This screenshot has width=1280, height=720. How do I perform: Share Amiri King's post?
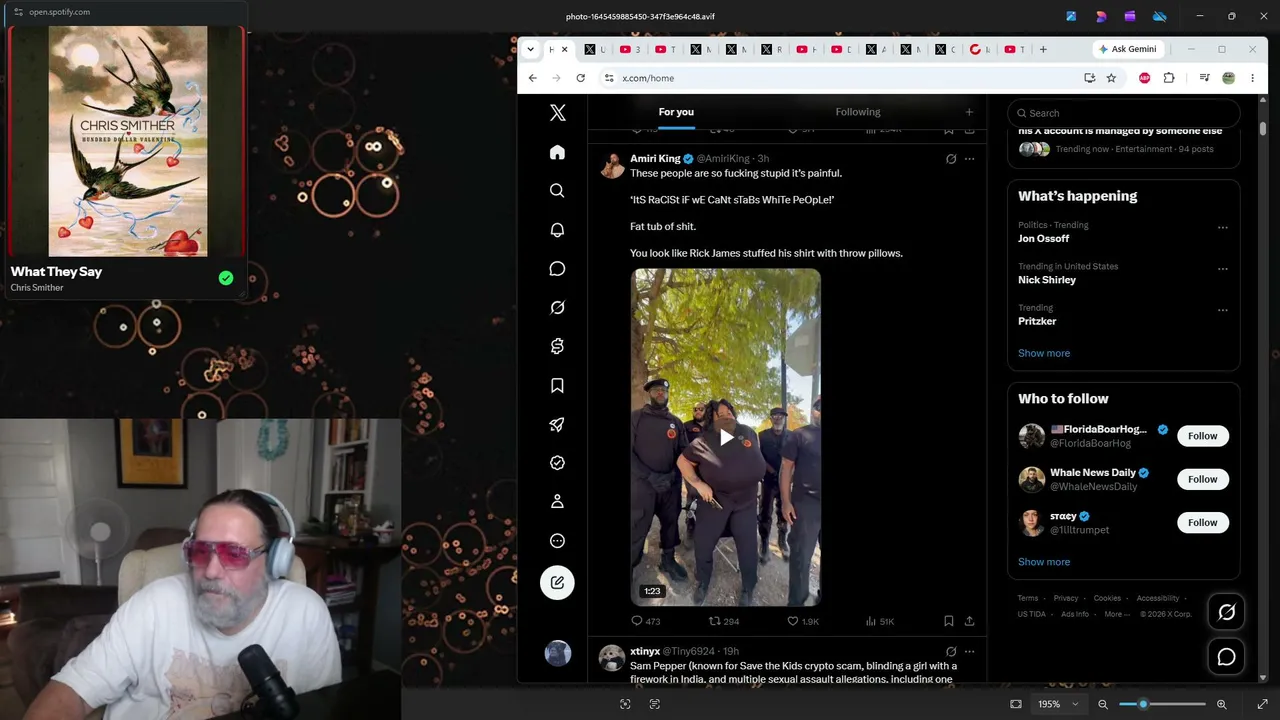(969, 621)
